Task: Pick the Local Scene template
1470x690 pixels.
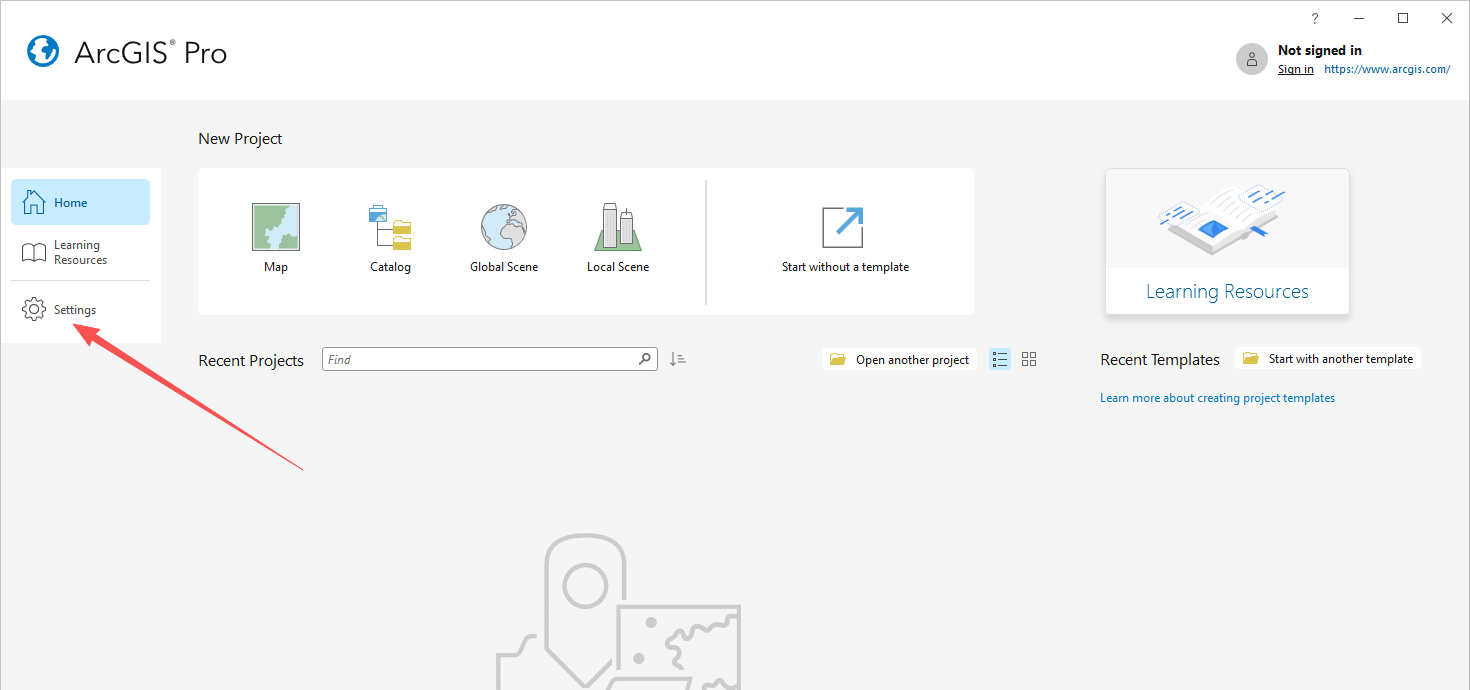Action: (x=618, y=229)
